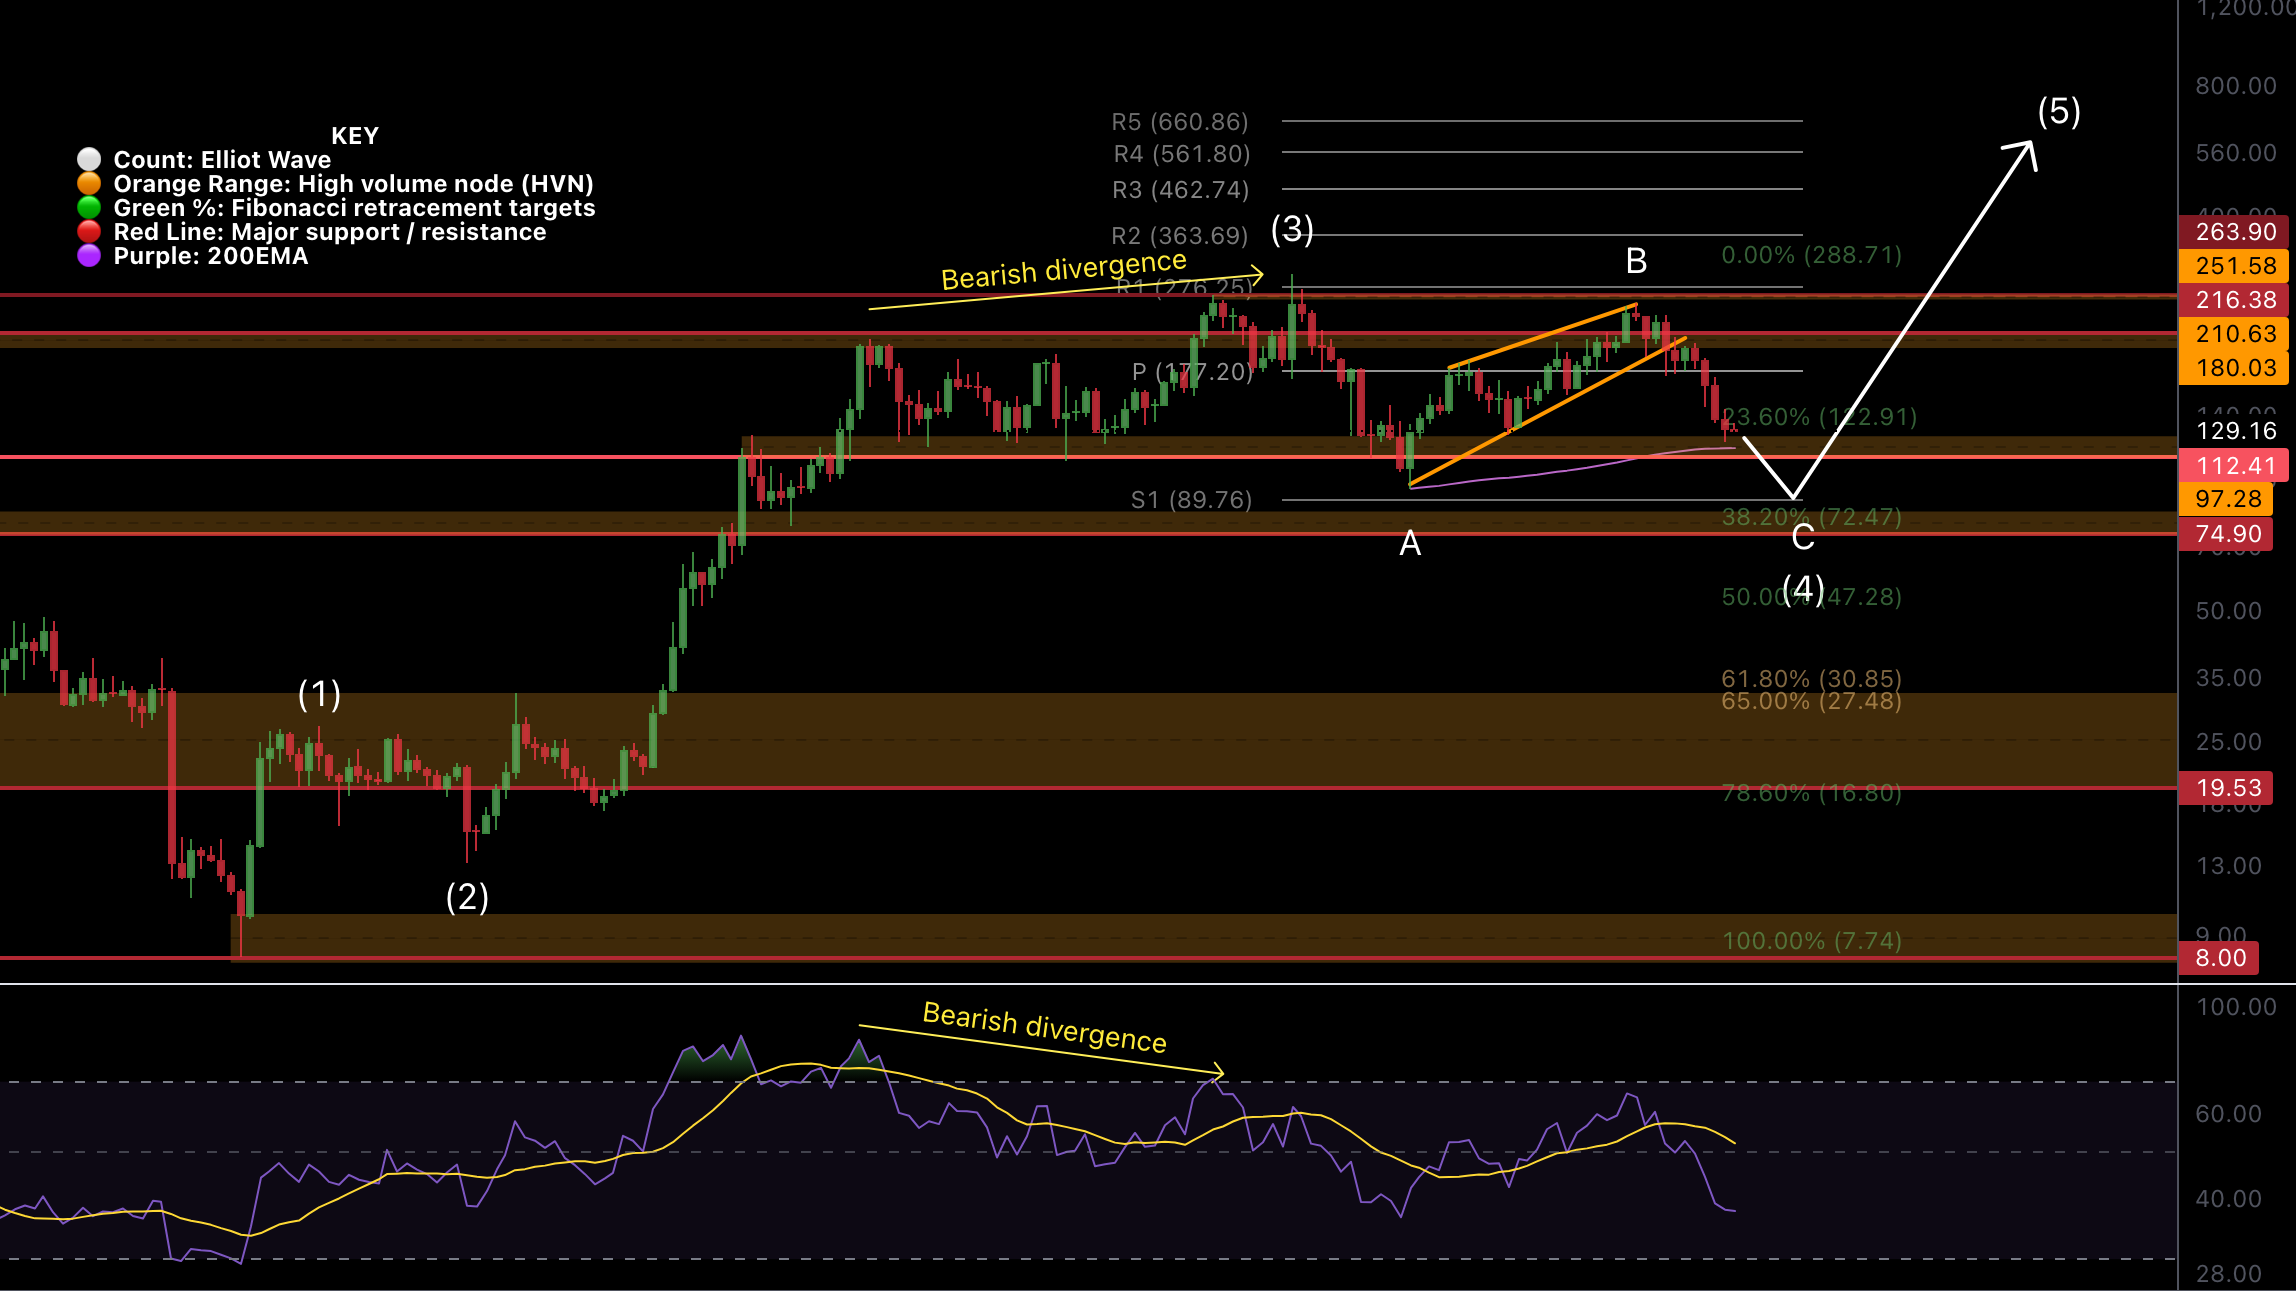Select the orange HVN legend bullet

pyautogui.click(x=87, y=183)
